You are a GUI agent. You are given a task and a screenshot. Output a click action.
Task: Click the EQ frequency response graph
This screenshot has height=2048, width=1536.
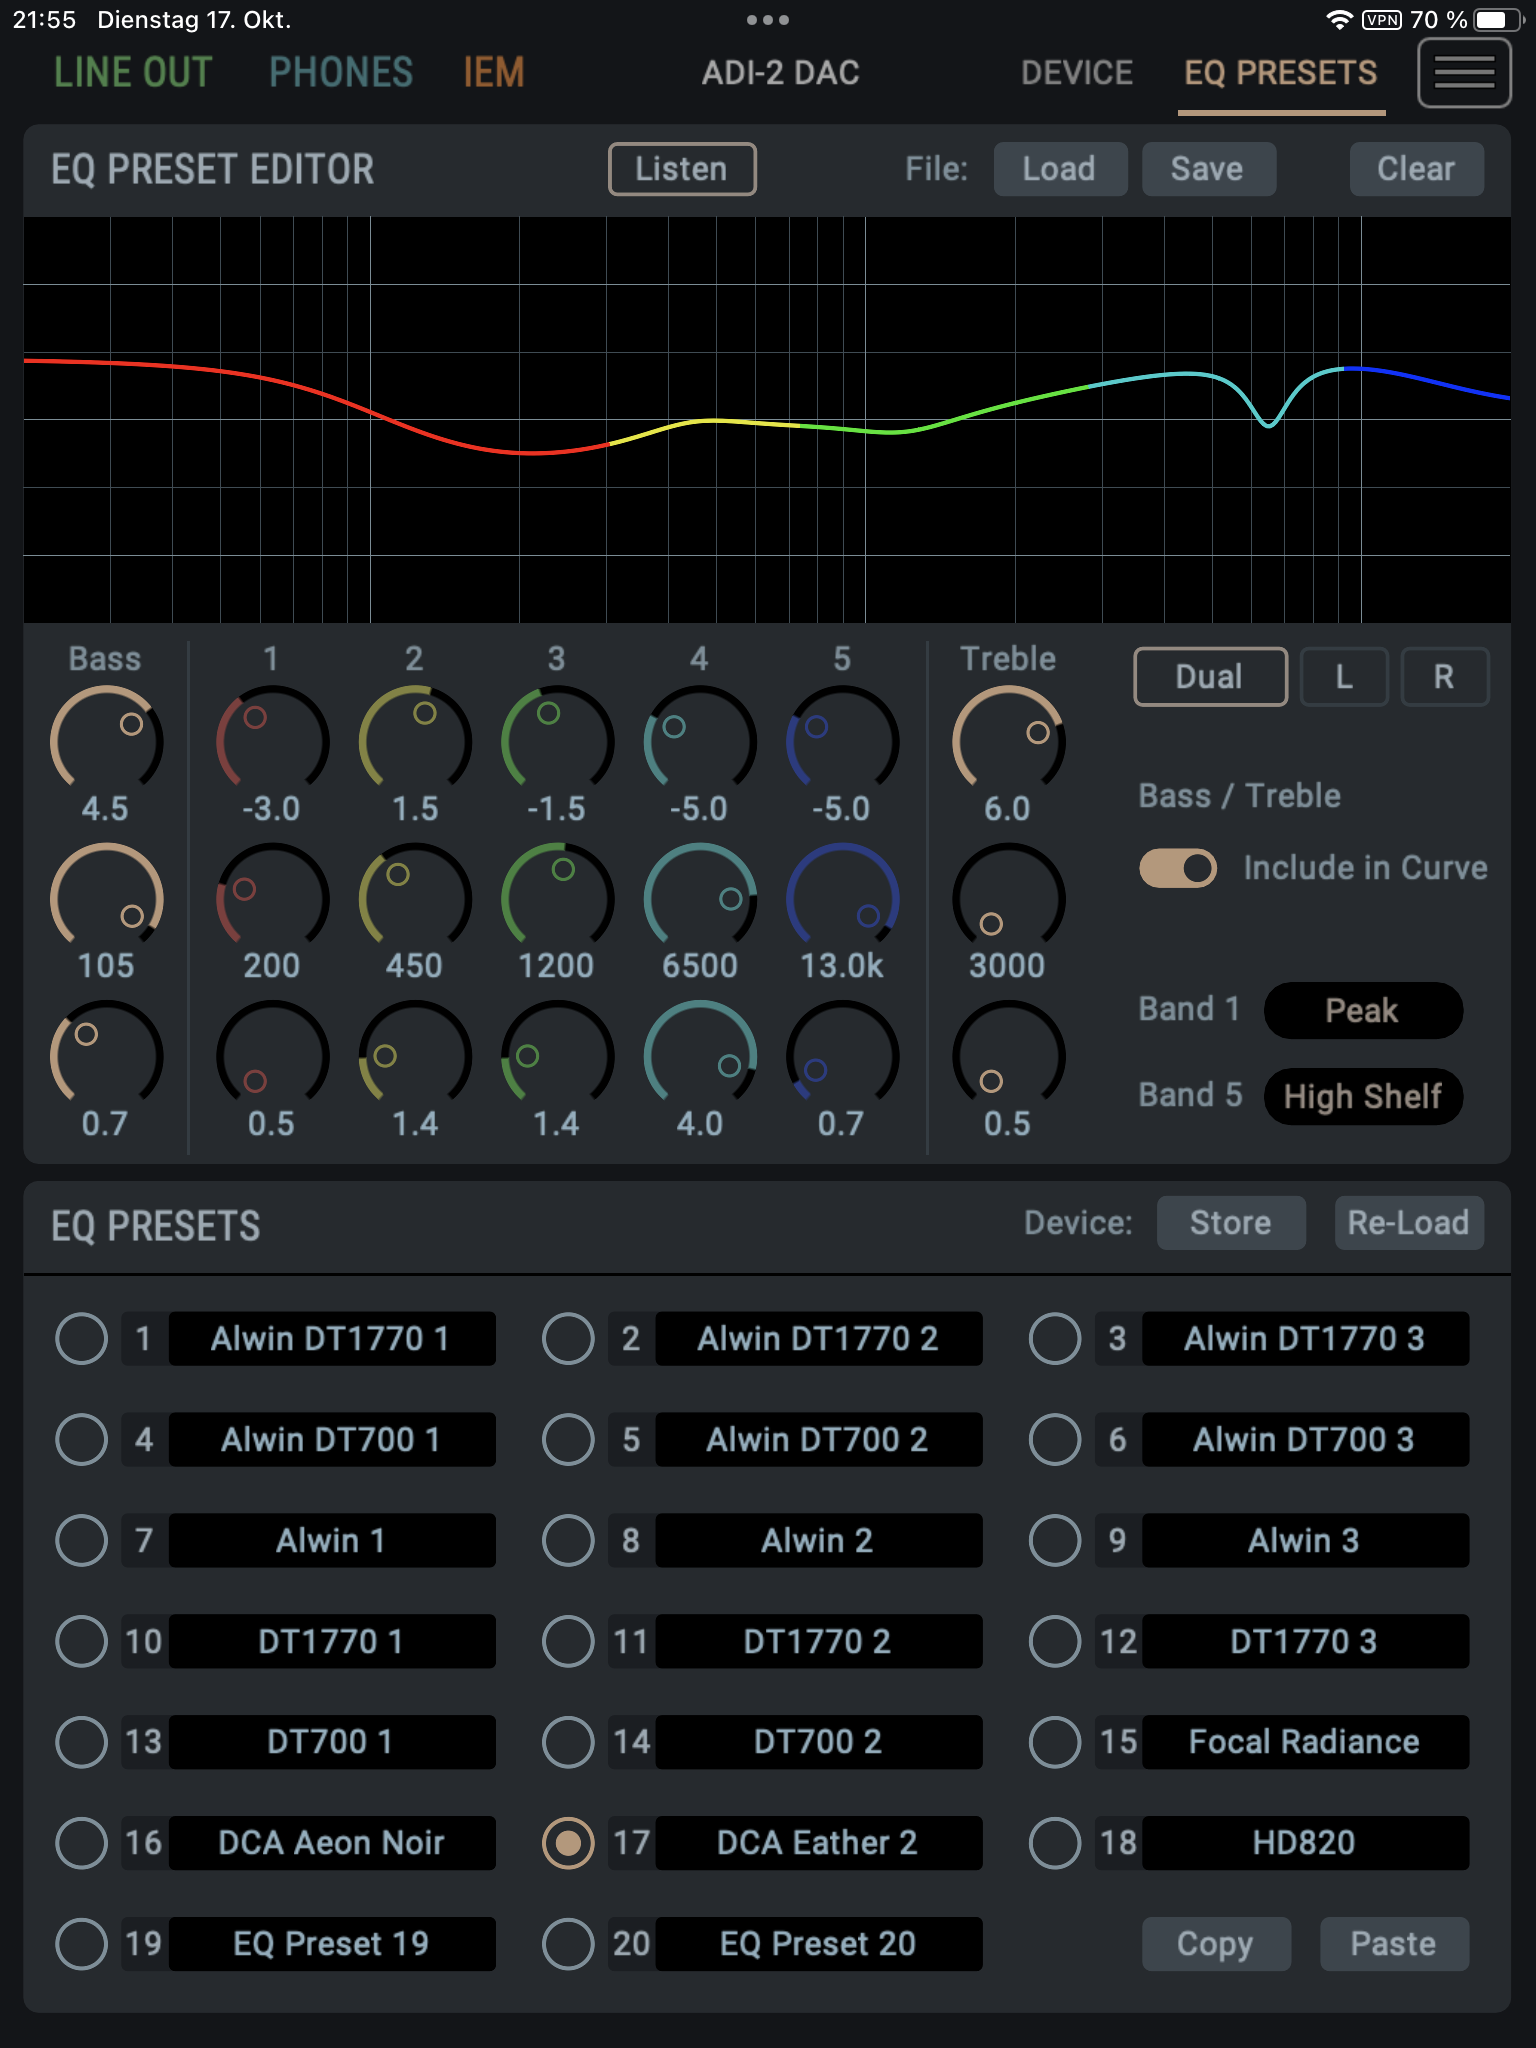point(767,420)
